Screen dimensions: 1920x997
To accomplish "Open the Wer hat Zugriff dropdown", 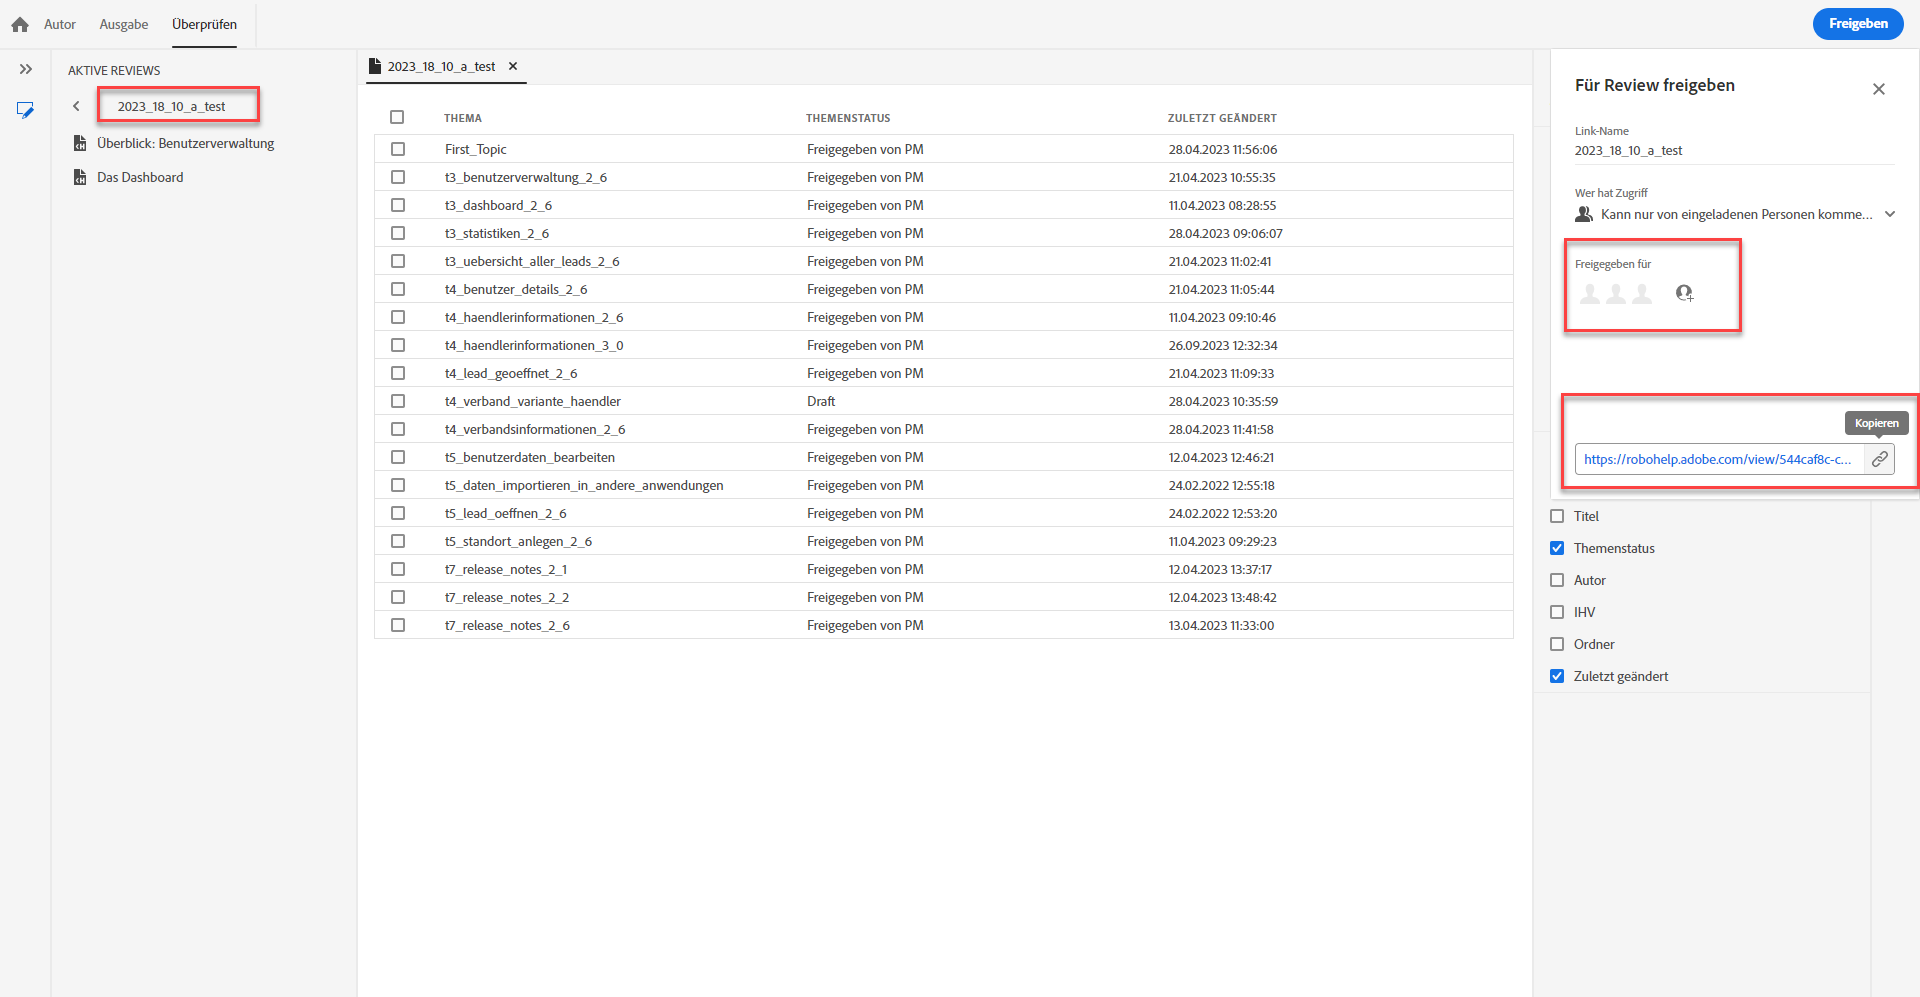I will [1891, 214].
